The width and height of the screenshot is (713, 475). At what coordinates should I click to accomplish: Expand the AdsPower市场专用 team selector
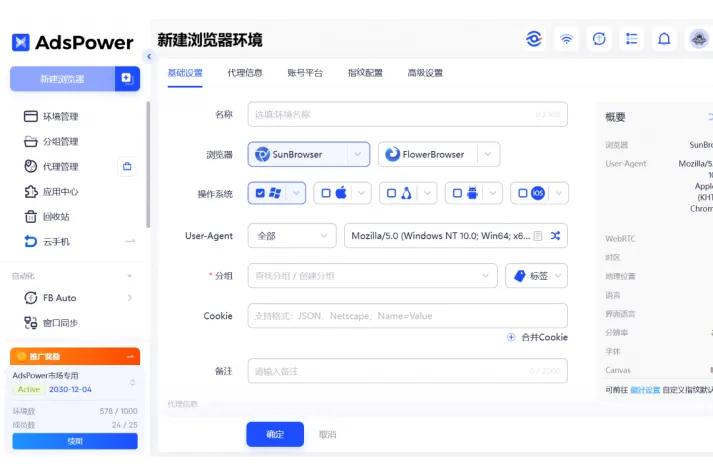(x=132, y=382)
